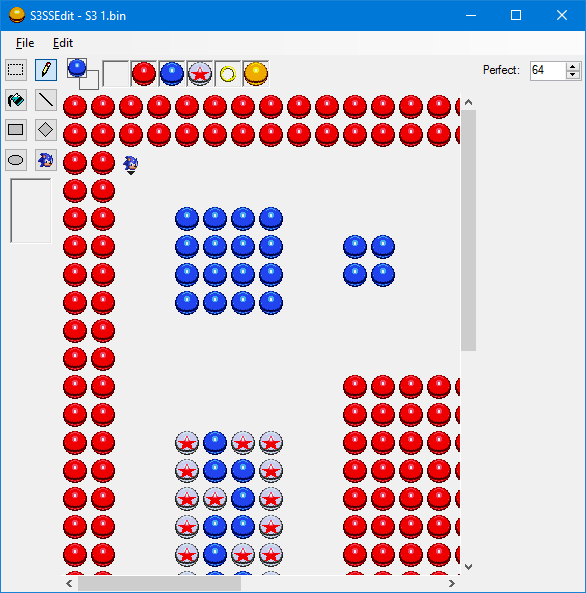Image resolution: width=586 pixels, height=593 pixels.
Task: Click top-left blue sphere of 4x4 block
Action: click(187, 219)
